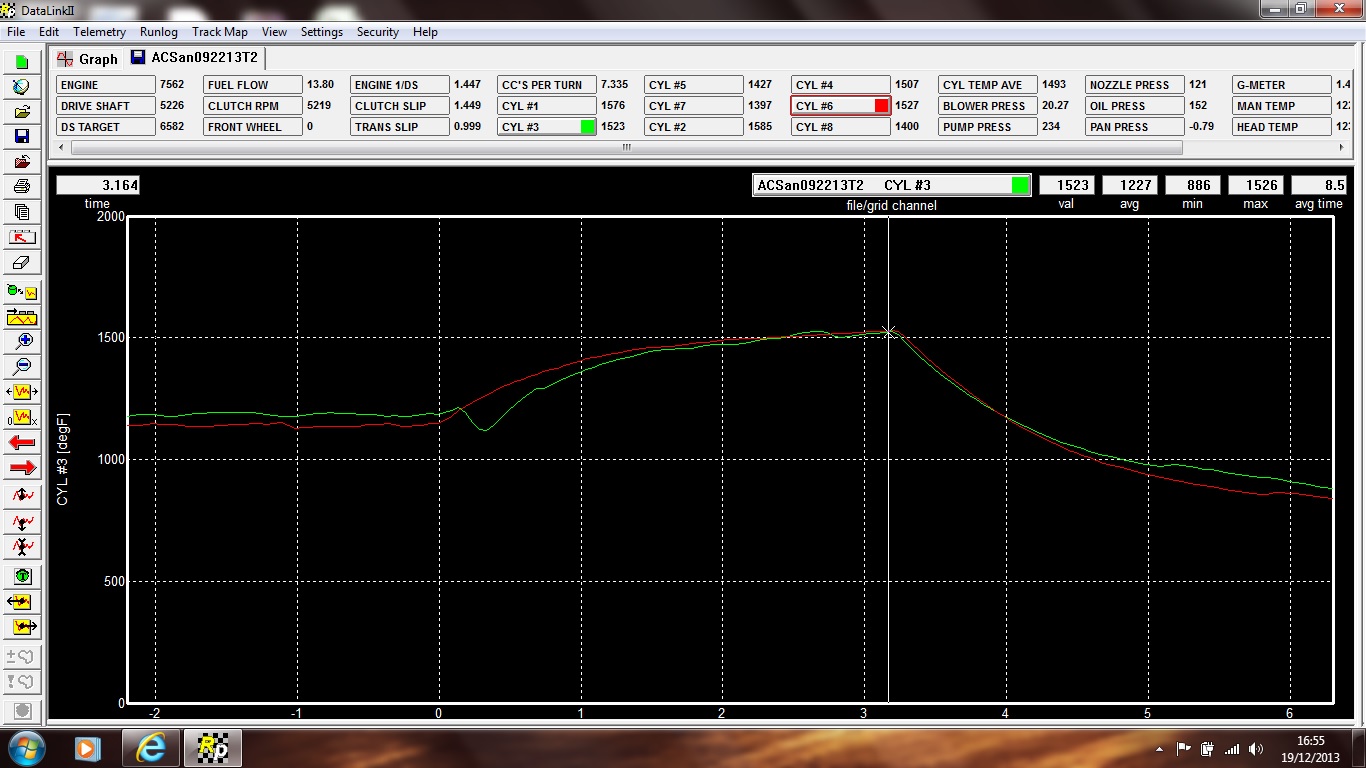This screenshot has height=768, width=1366.
Task: Select the eraser tool icon
Action: (22, 263)
